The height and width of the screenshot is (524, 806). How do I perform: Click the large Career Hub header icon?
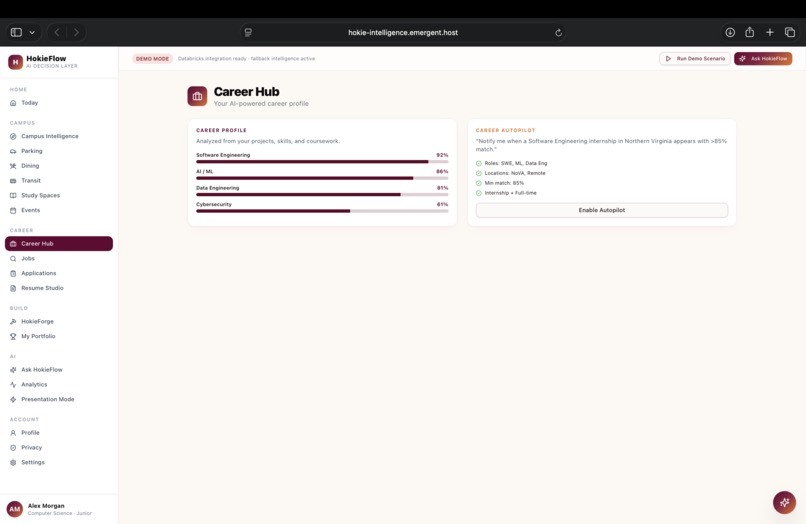pyautogui.click(x=197, y=96)
